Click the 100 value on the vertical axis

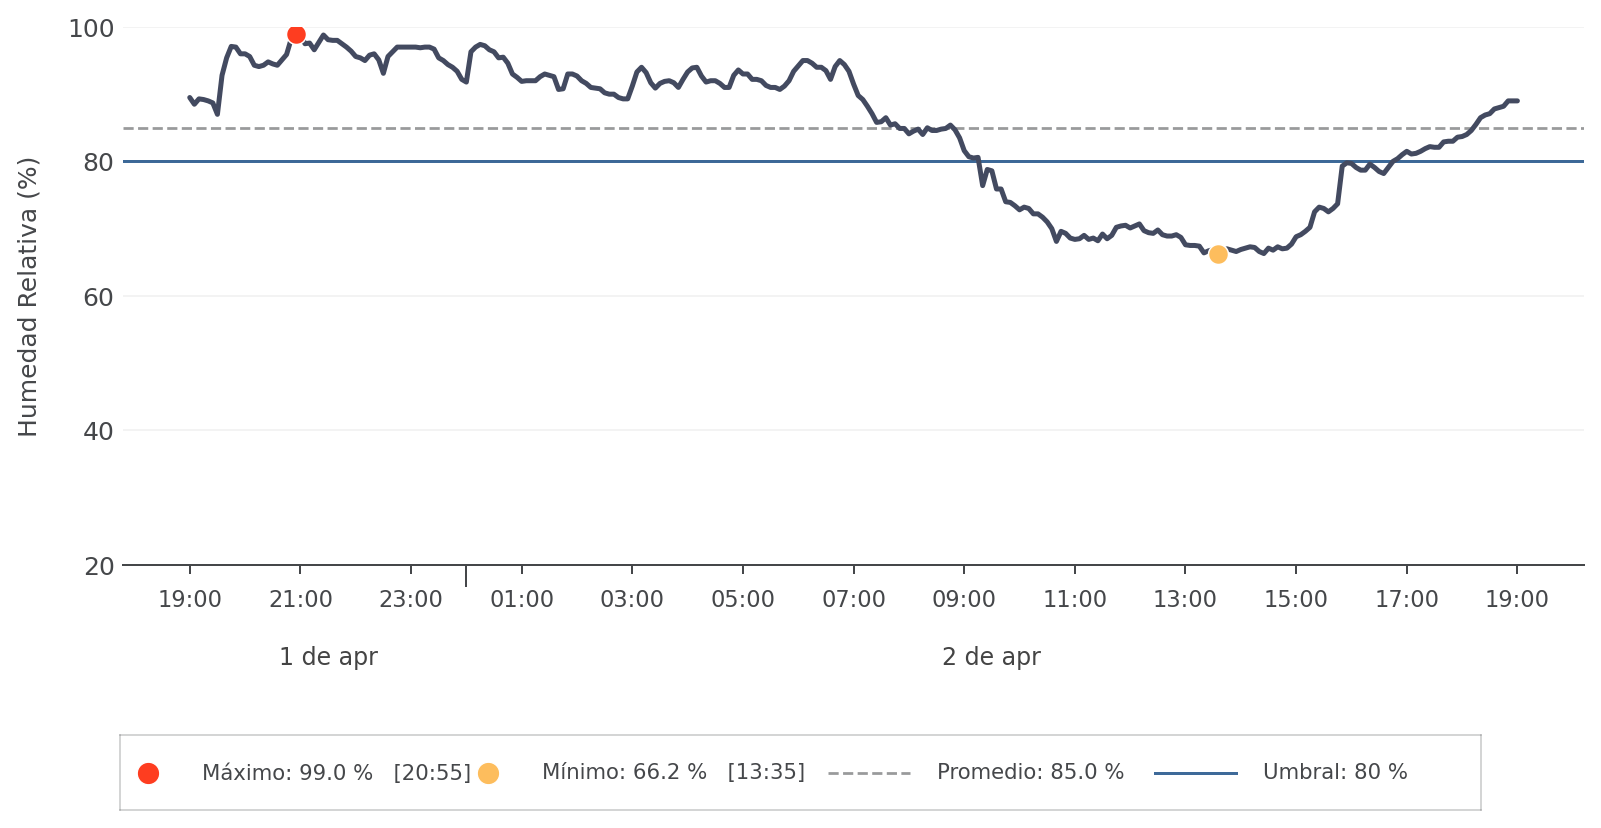[91, 29]
